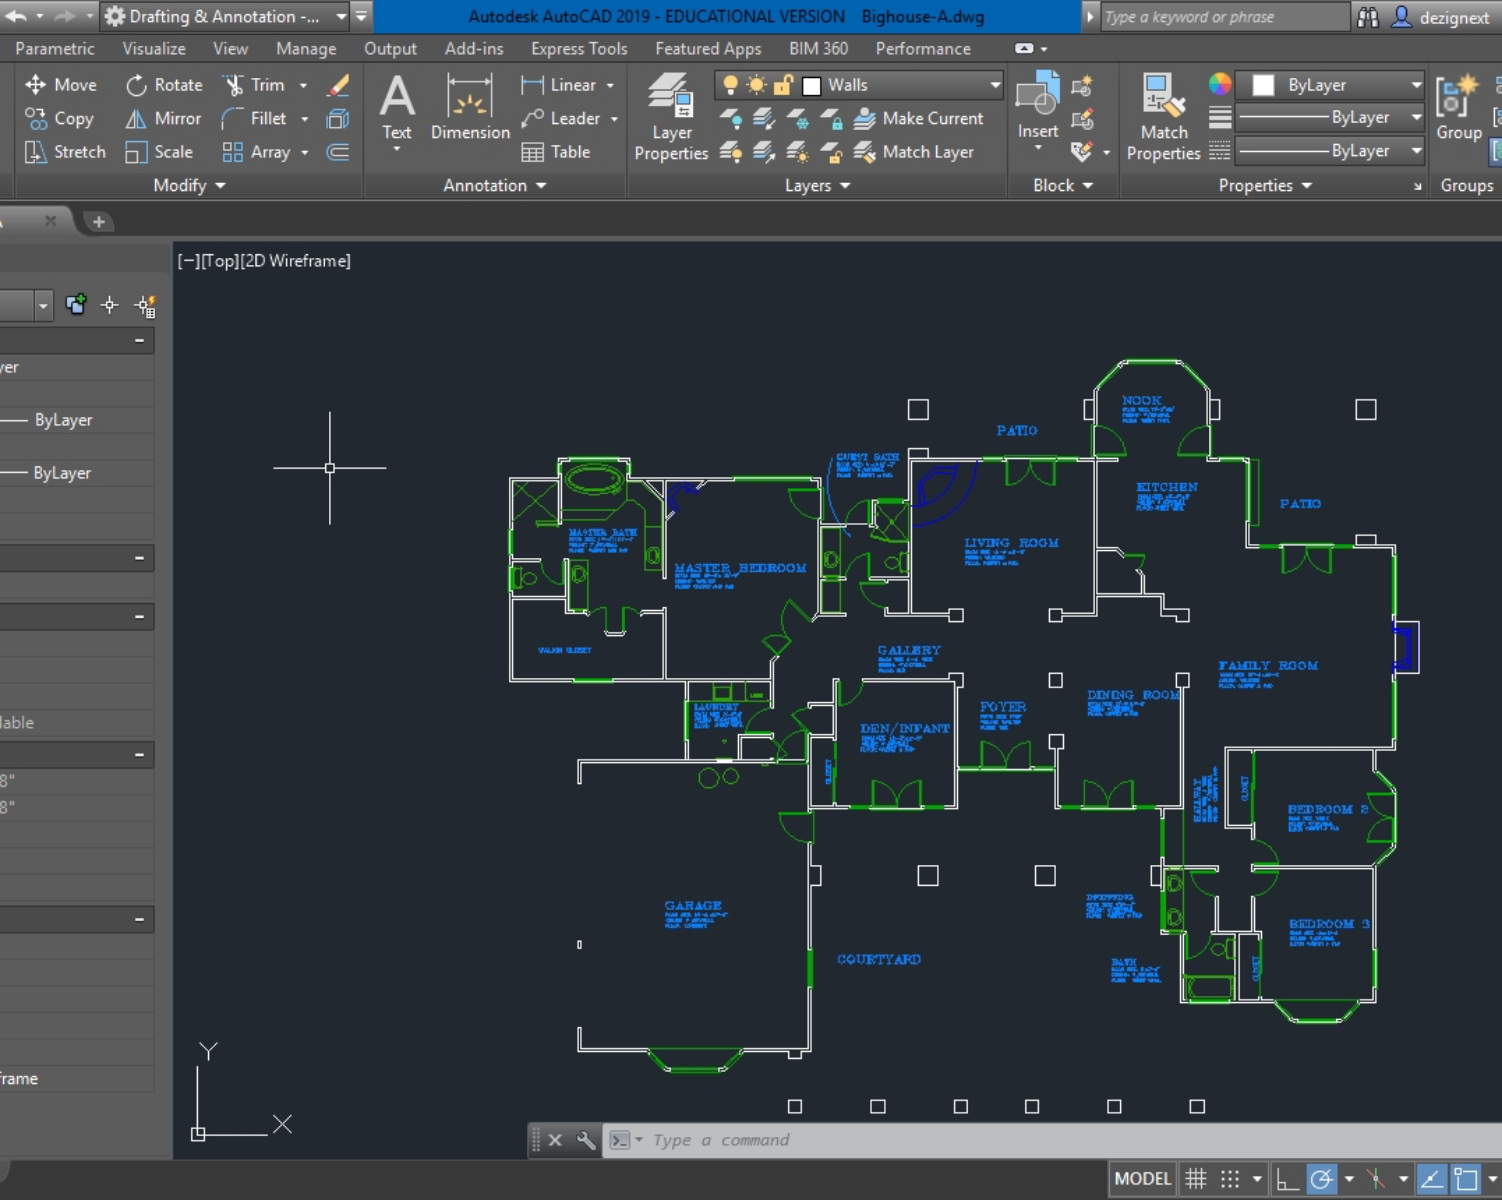Toggle the drawing grid display
Viewport: 1502px width, 1200px height.
coord(1196,1179)
